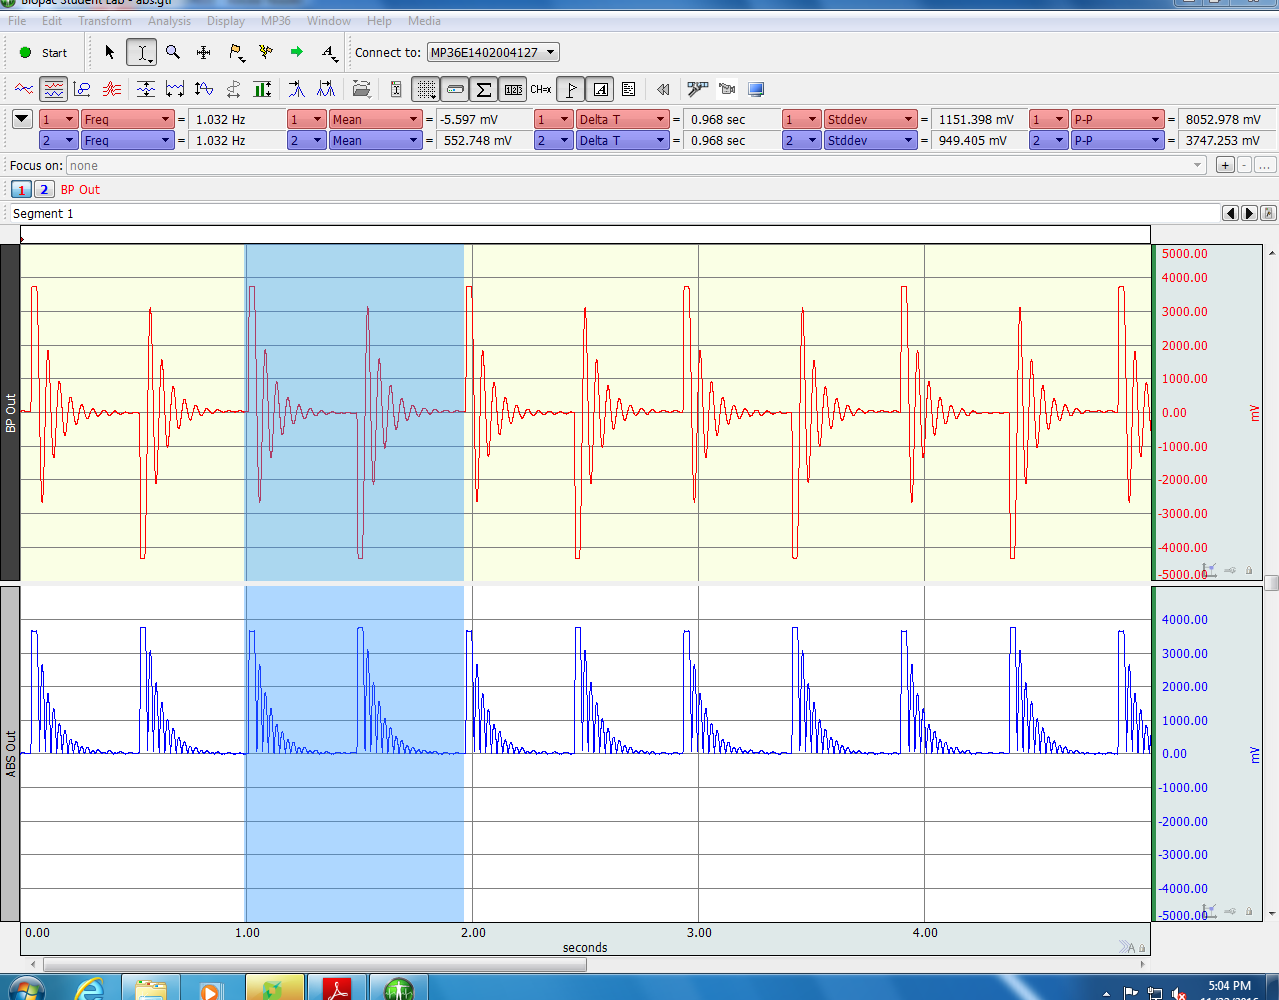Click the blue monitor display icon
Image resolution: width=1279 pixels, height=1000 pixels.
pos(756,89)
